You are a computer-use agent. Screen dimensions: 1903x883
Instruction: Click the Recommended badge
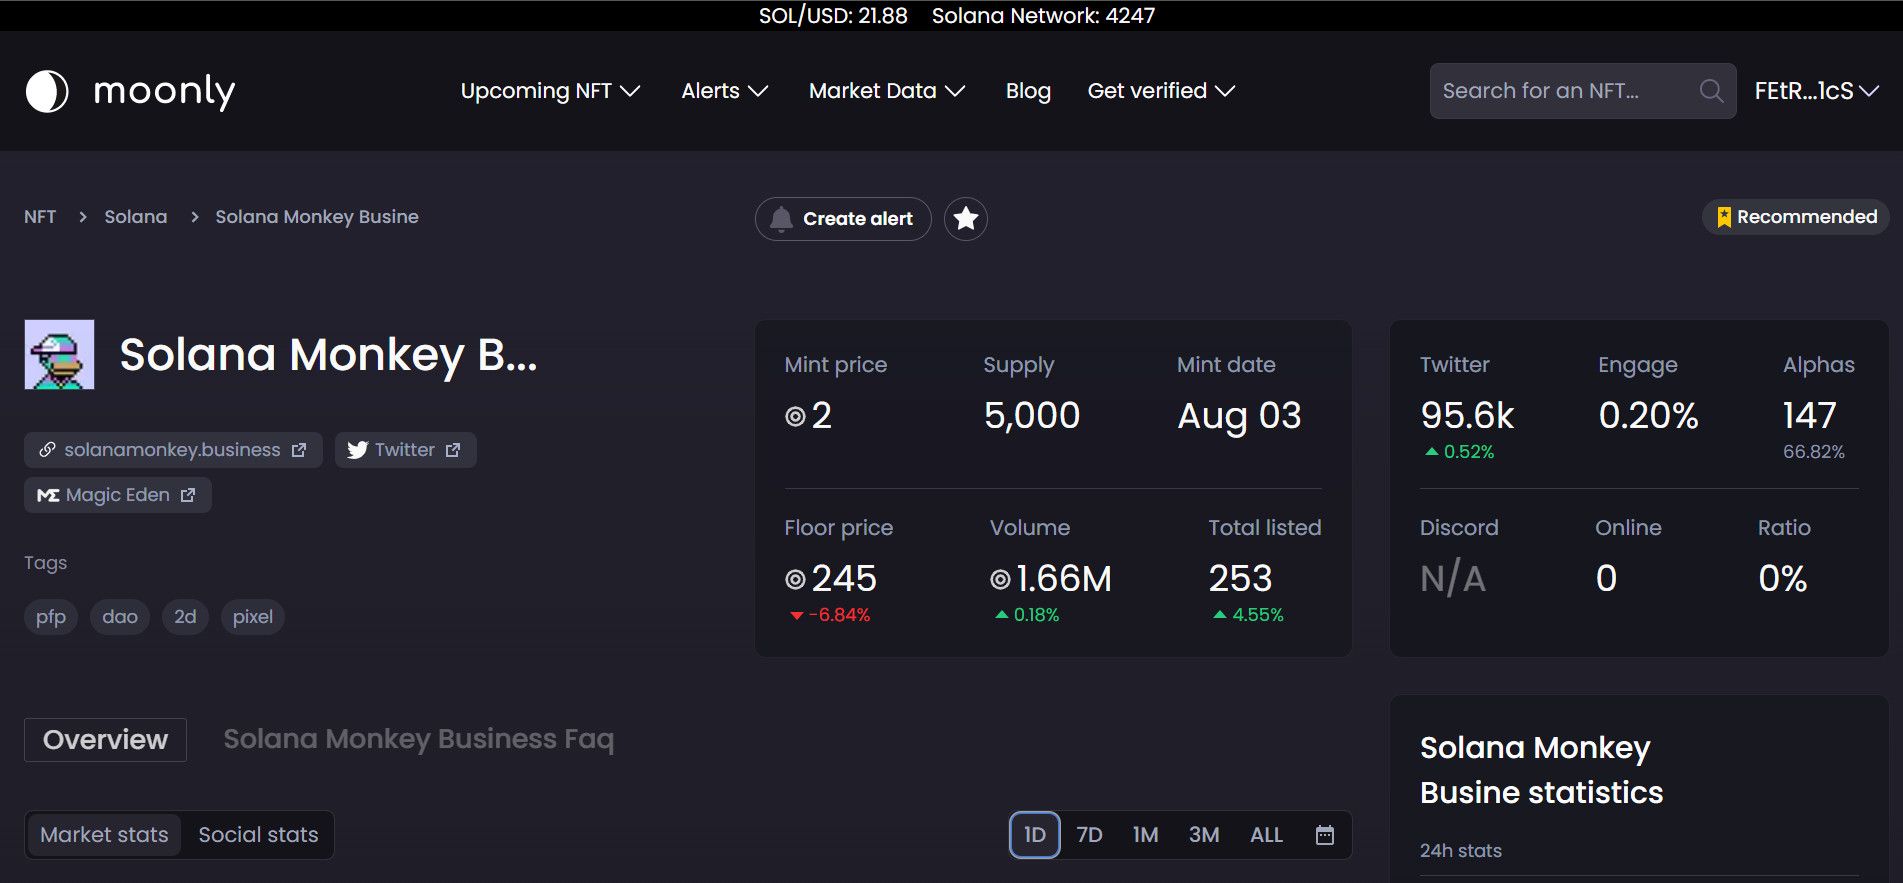coord(1796,217)
